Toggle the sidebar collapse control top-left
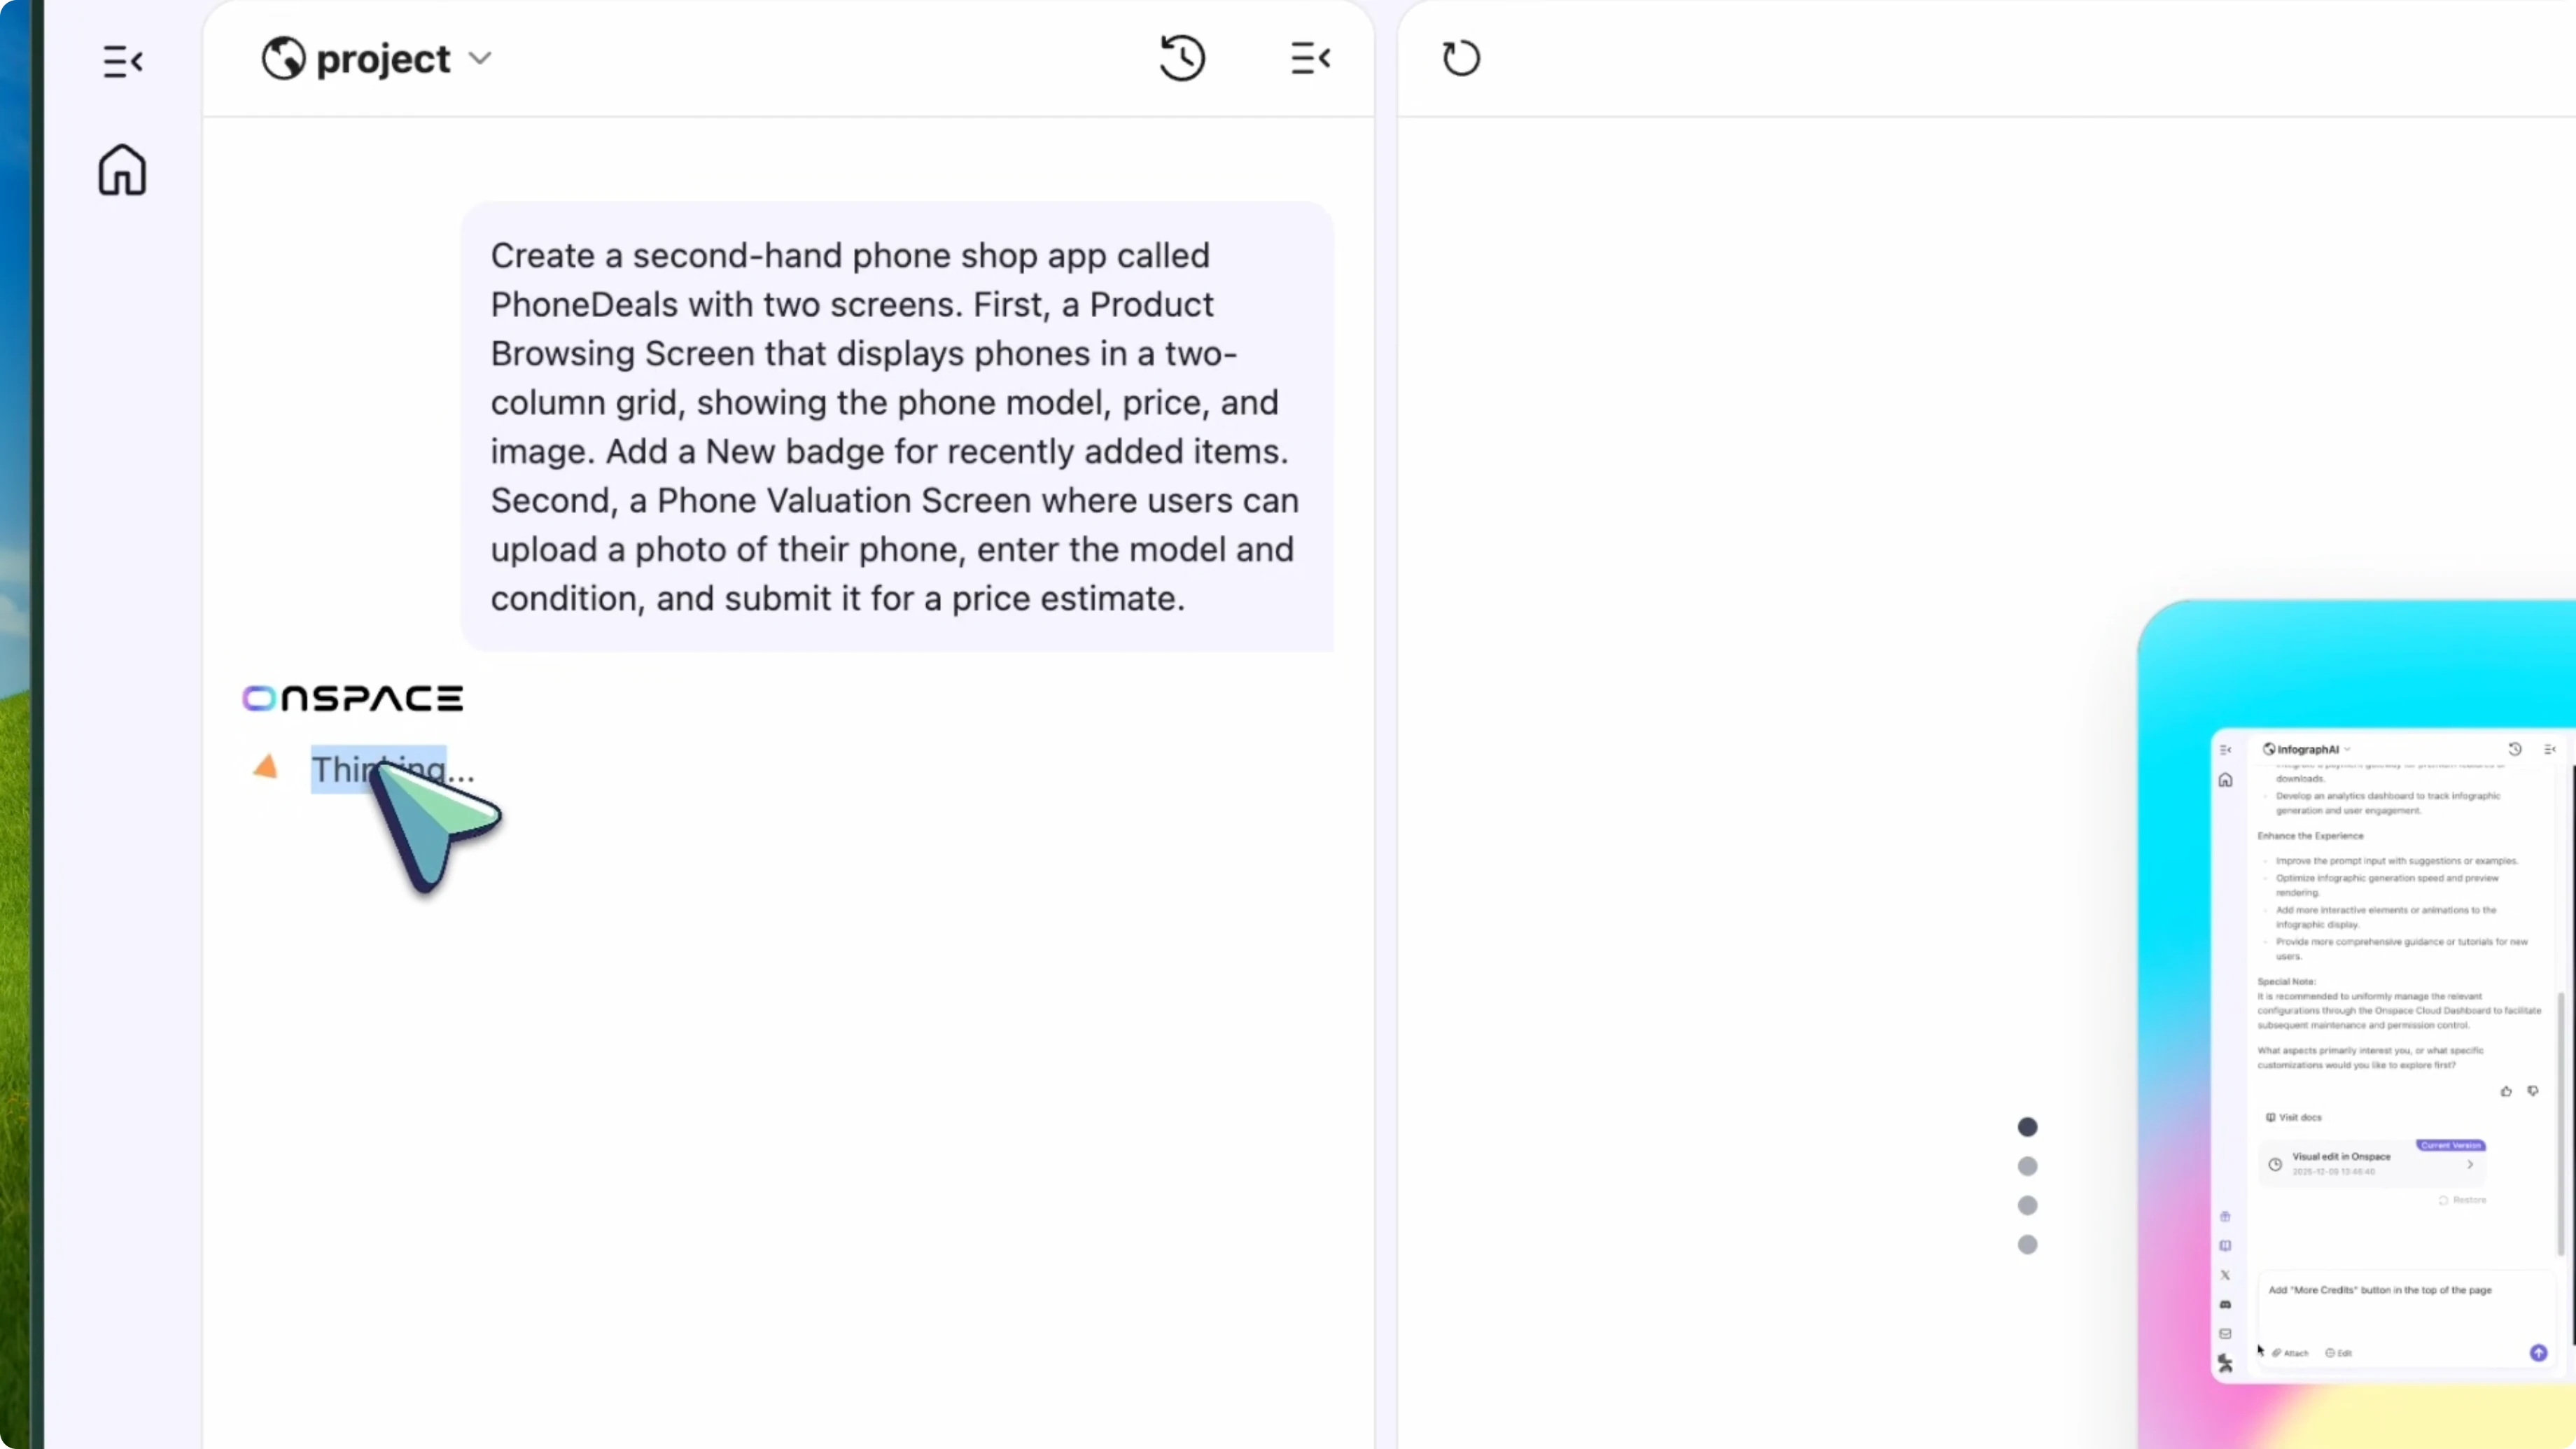Viewport: 2576px width, 1449px height. click(x=122, y=62)
